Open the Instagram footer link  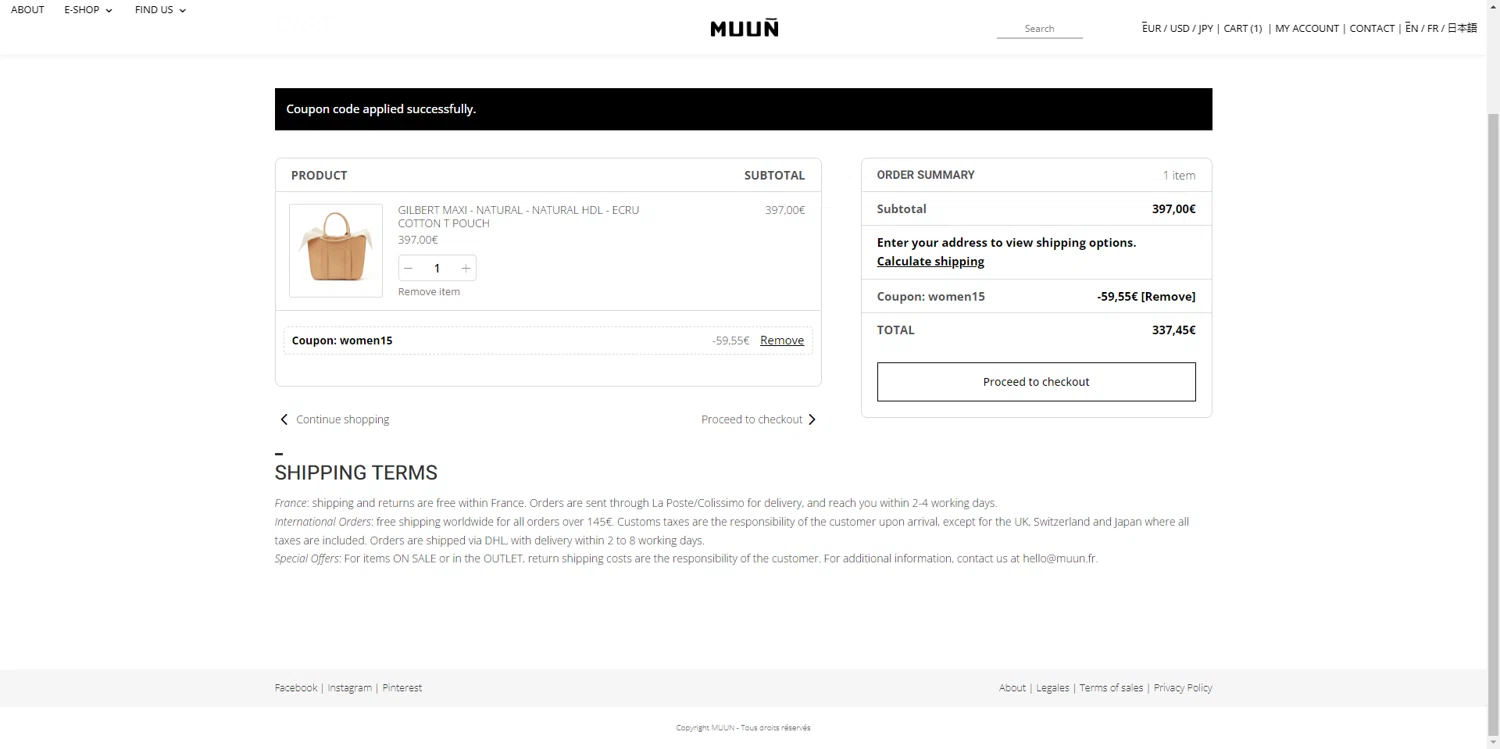point(350,688)
